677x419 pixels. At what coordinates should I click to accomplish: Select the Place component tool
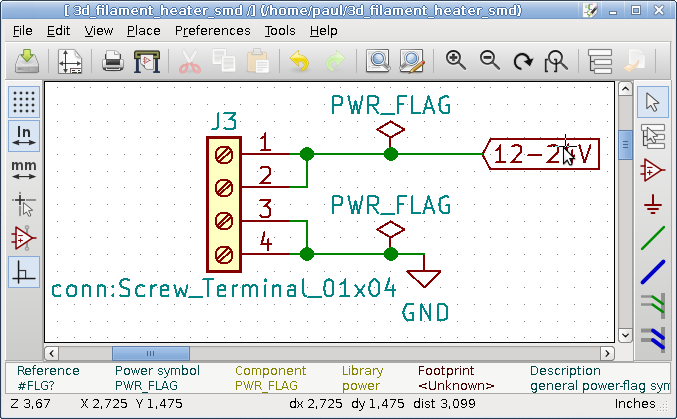click(x=652, y=170)
